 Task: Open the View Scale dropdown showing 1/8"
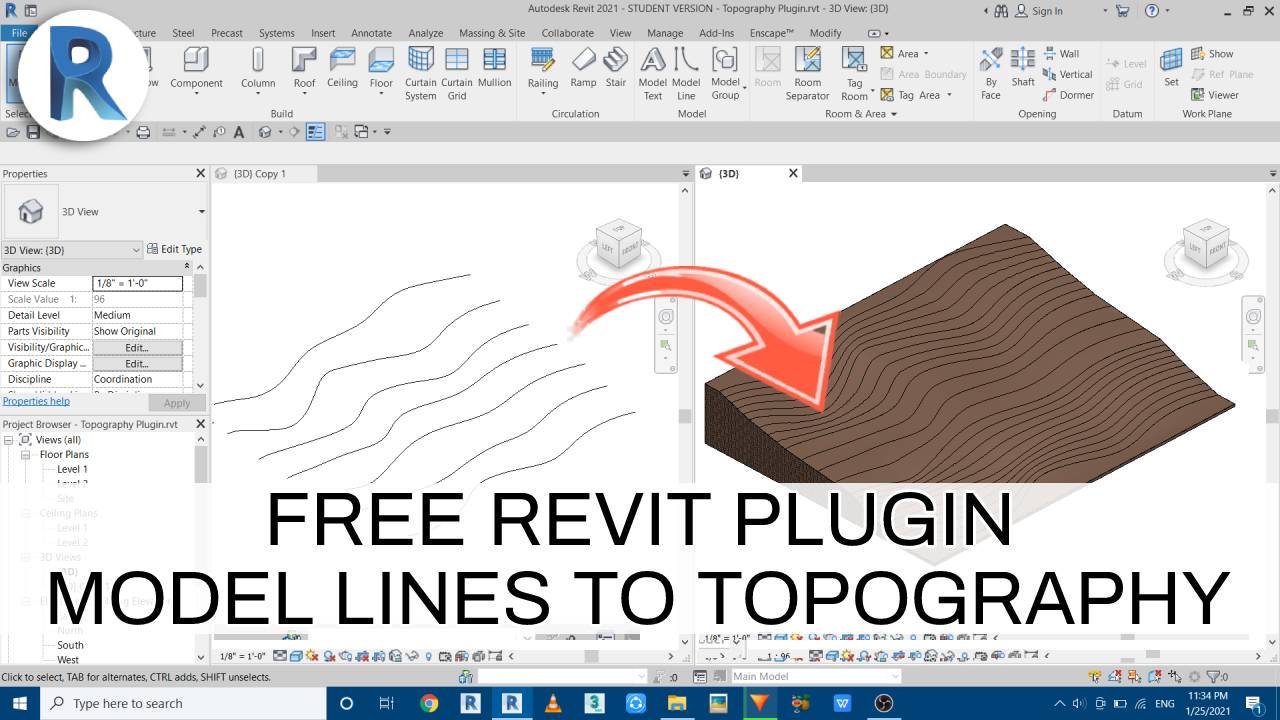click(138, 283)
